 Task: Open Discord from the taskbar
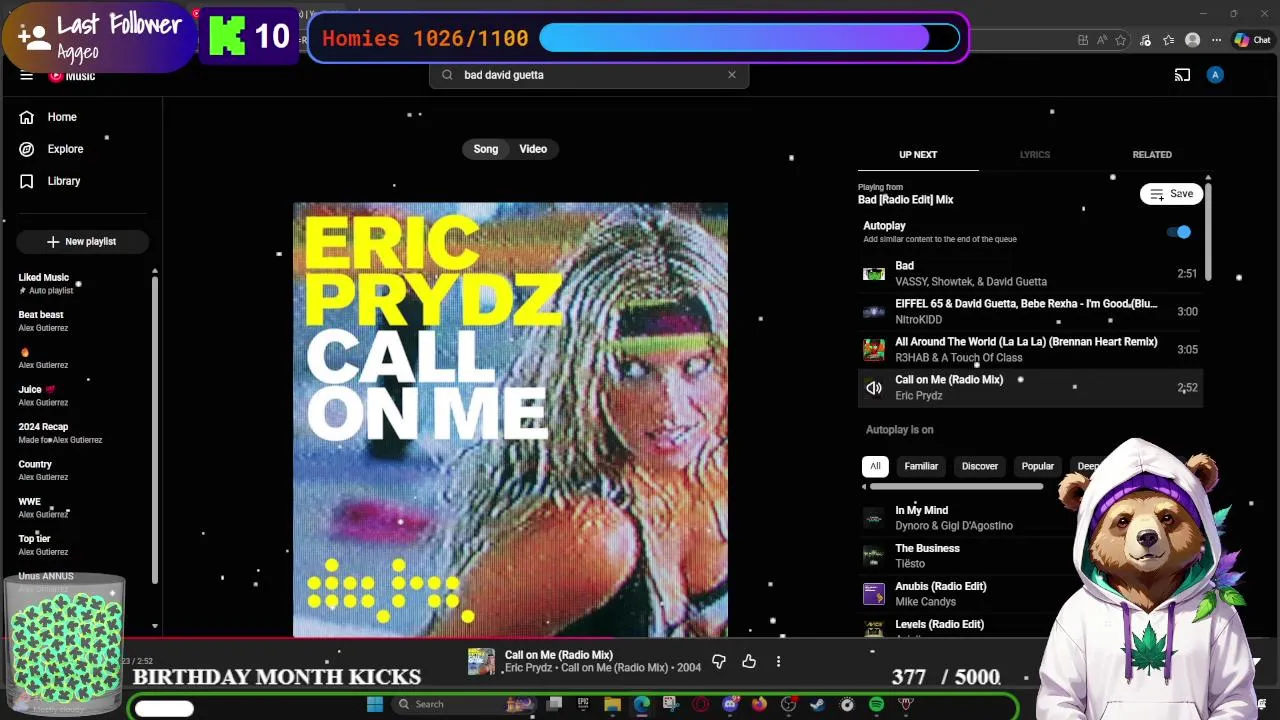tap(730, 705)
